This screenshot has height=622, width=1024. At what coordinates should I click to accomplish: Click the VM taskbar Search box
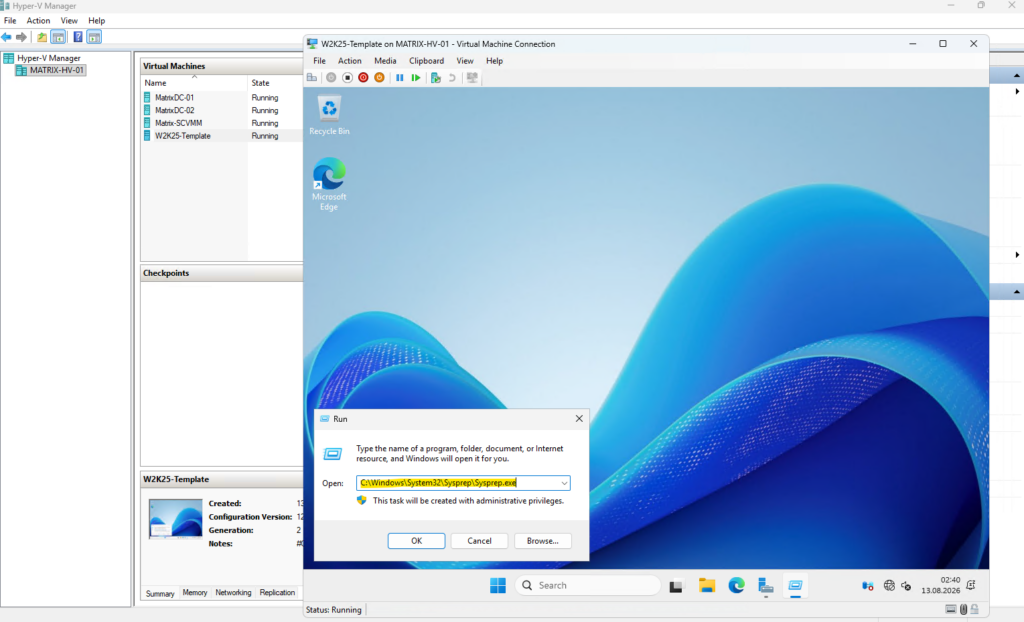tap(588, 585)
